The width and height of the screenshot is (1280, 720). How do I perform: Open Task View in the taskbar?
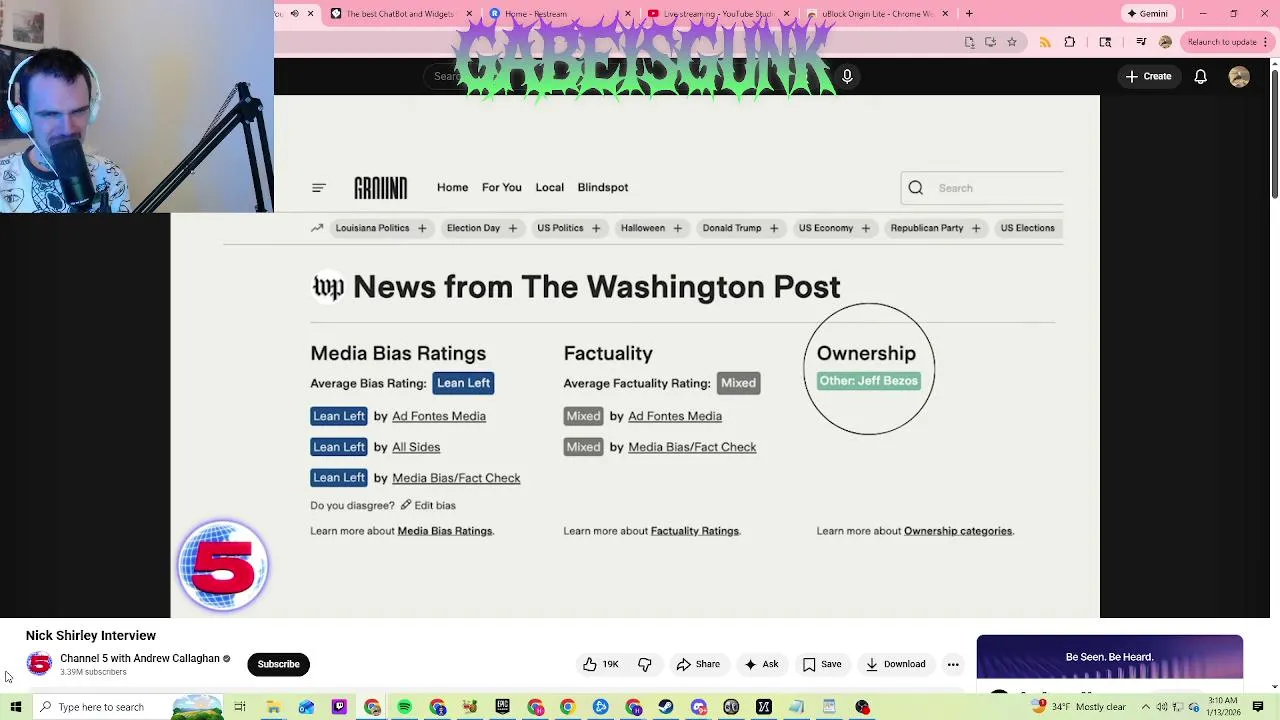pos(240,707)
